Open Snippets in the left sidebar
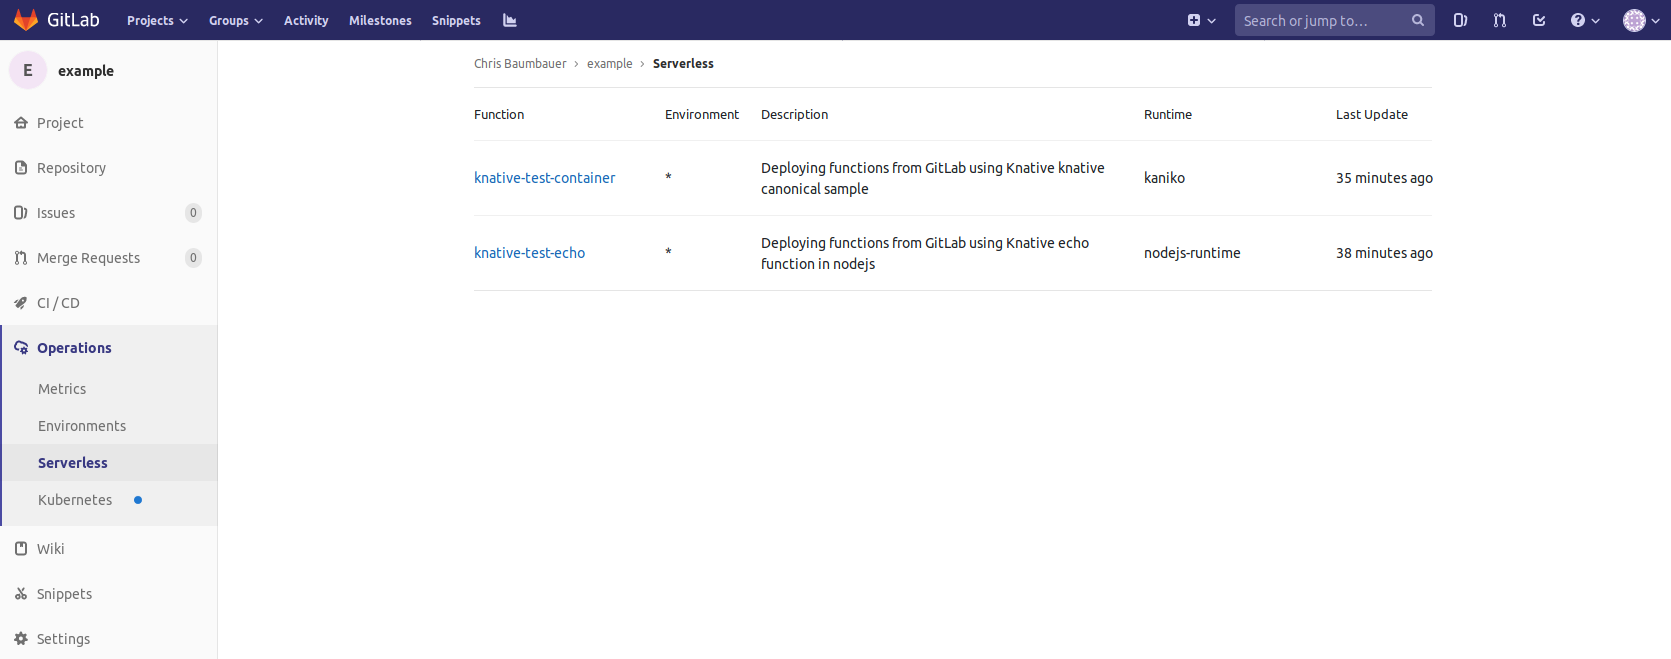The image size is (1671, 659). pyautogui.click(x=64, y=594)
